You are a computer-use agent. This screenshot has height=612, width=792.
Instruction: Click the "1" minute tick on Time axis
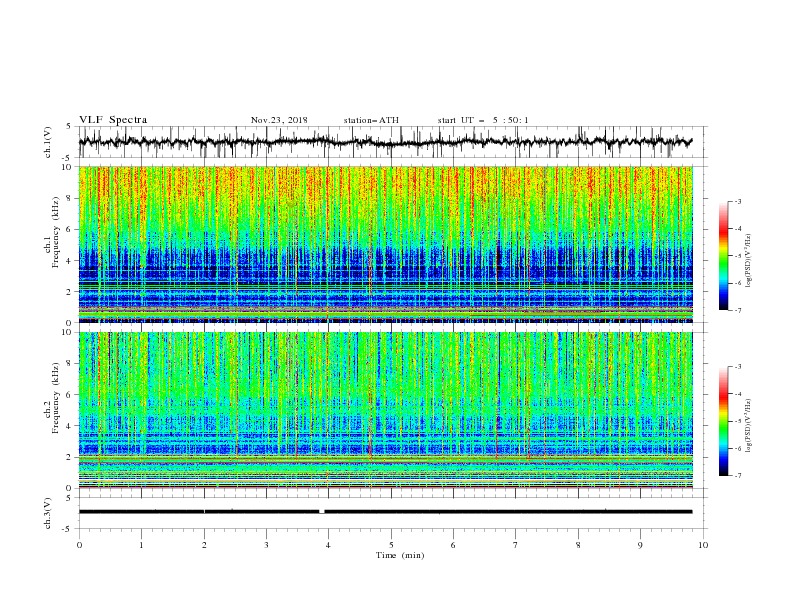pyautogui.click(x=141, y=545)
